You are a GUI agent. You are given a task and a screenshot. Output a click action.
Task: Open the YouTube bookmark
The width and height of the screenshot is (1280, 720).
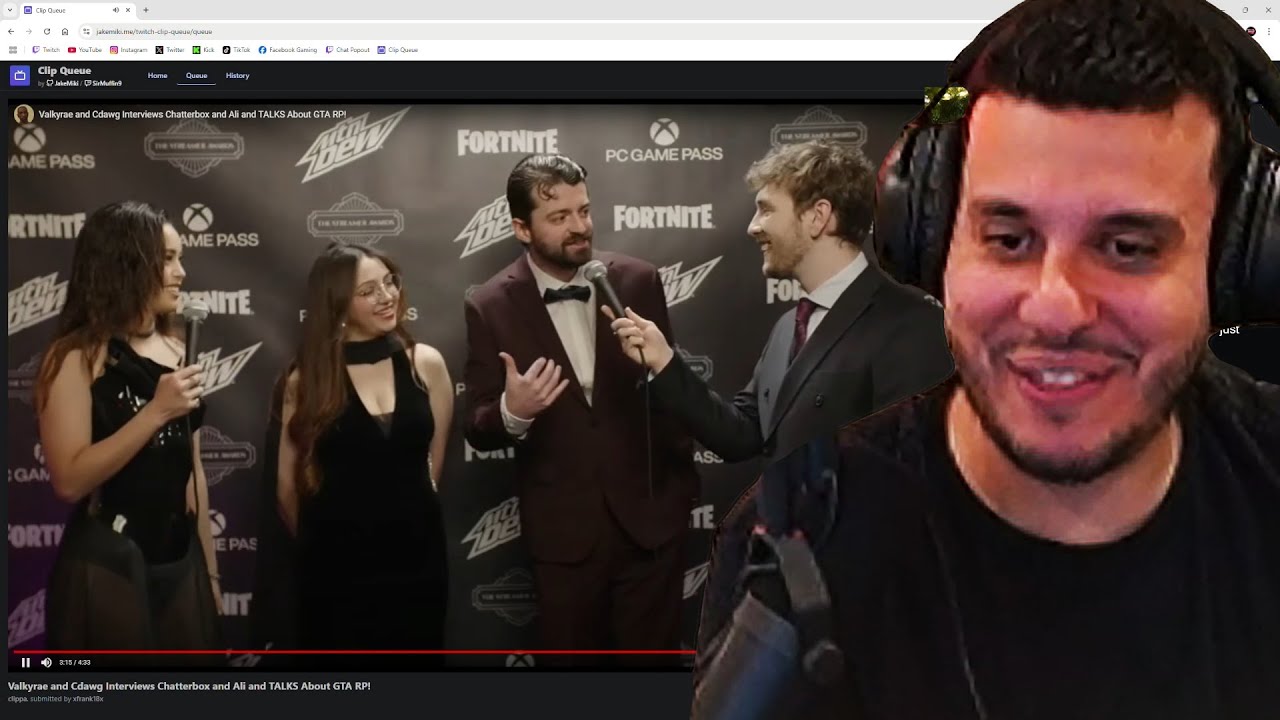(x=85, y=49)
